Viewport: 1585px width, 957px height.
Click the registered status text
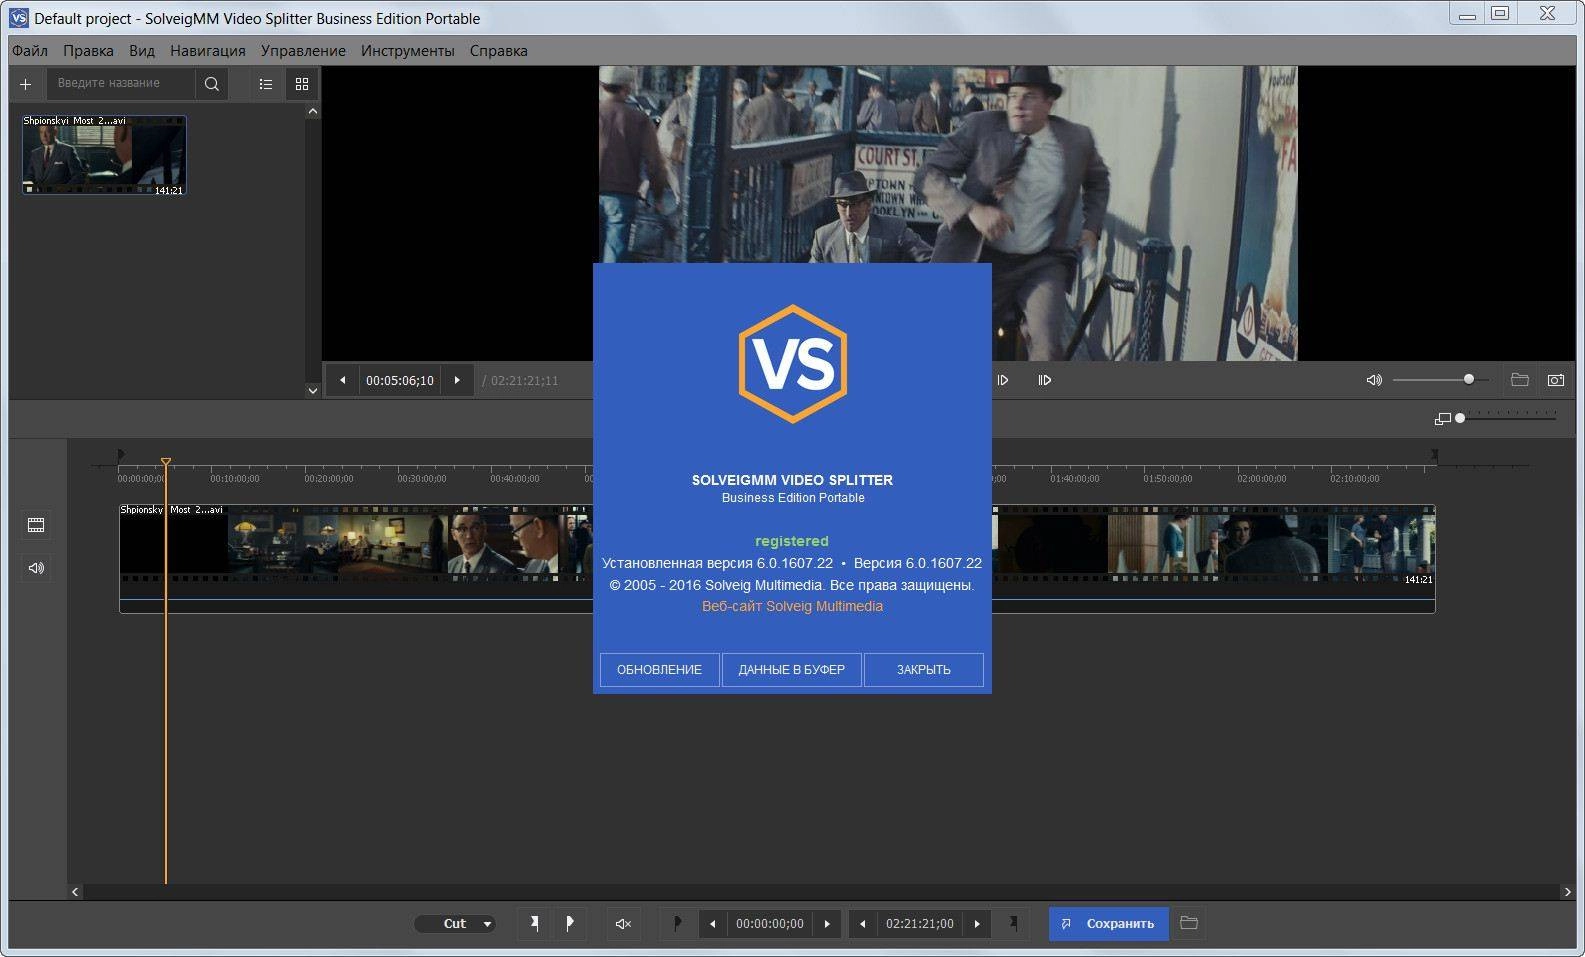[792, 541]
